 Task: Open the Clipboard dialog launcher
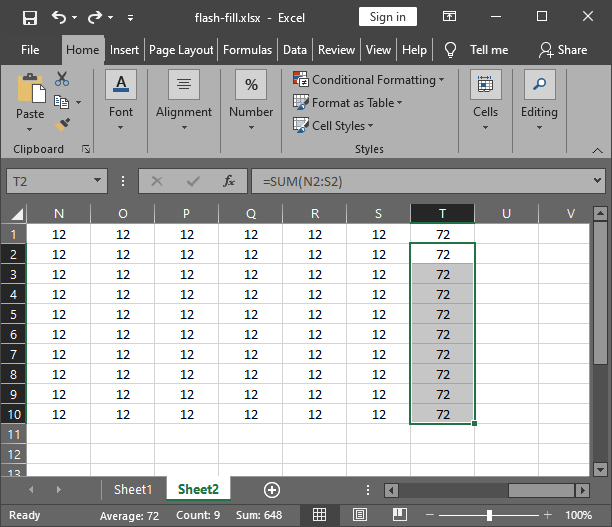click(86, 149)
